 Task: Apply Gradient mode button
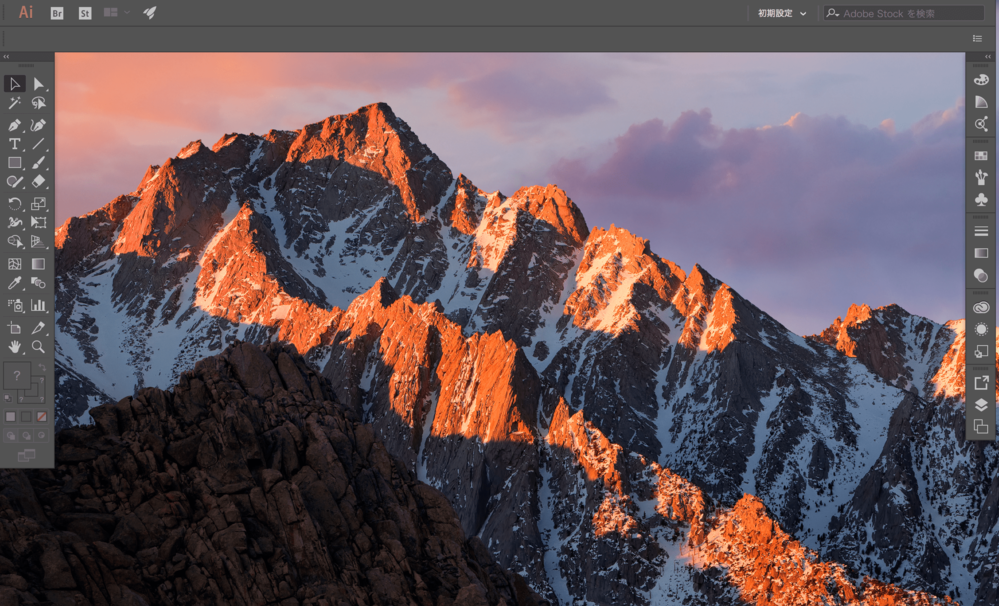pos(26,417)
